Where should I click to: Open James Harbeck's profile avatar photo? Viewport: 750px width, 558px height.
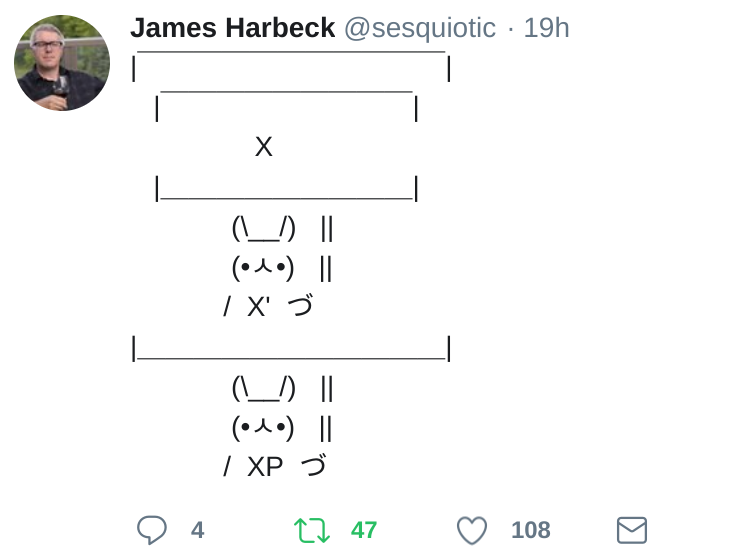(x=62, y=63)
